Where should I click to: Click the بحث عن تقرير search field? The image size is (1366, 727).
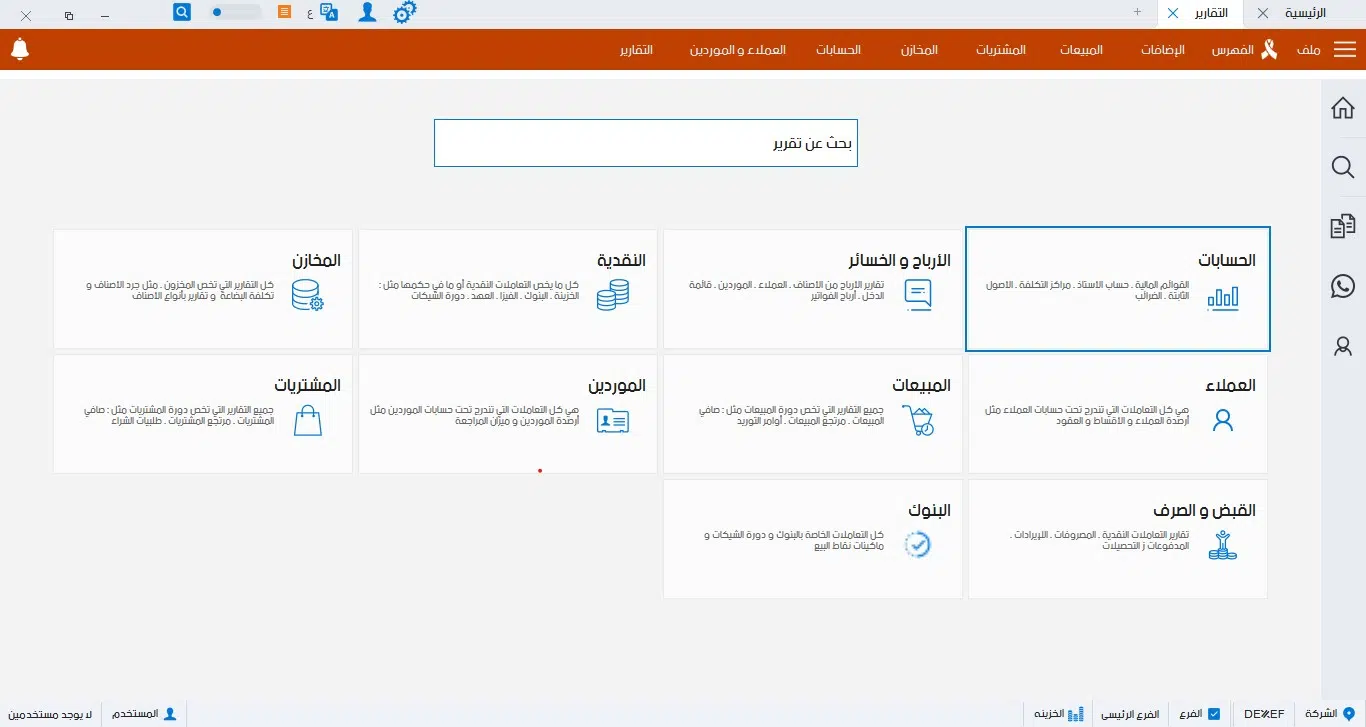645,142
